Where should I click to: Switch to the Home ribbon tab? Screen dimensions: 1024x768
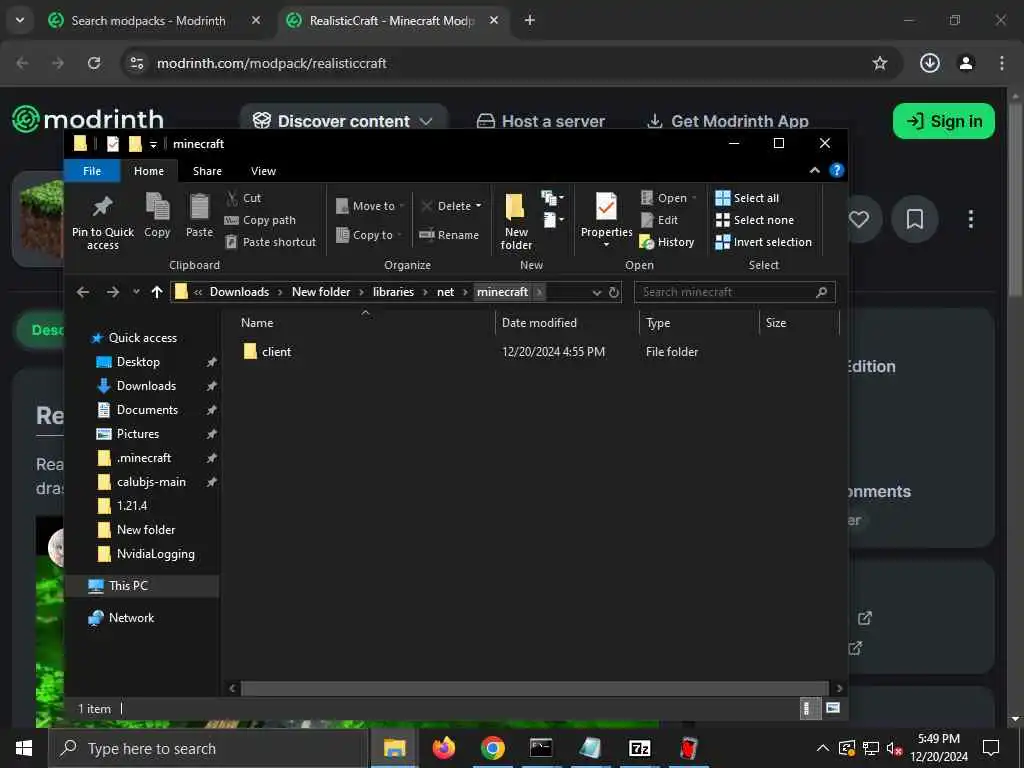tap(149, 171)
